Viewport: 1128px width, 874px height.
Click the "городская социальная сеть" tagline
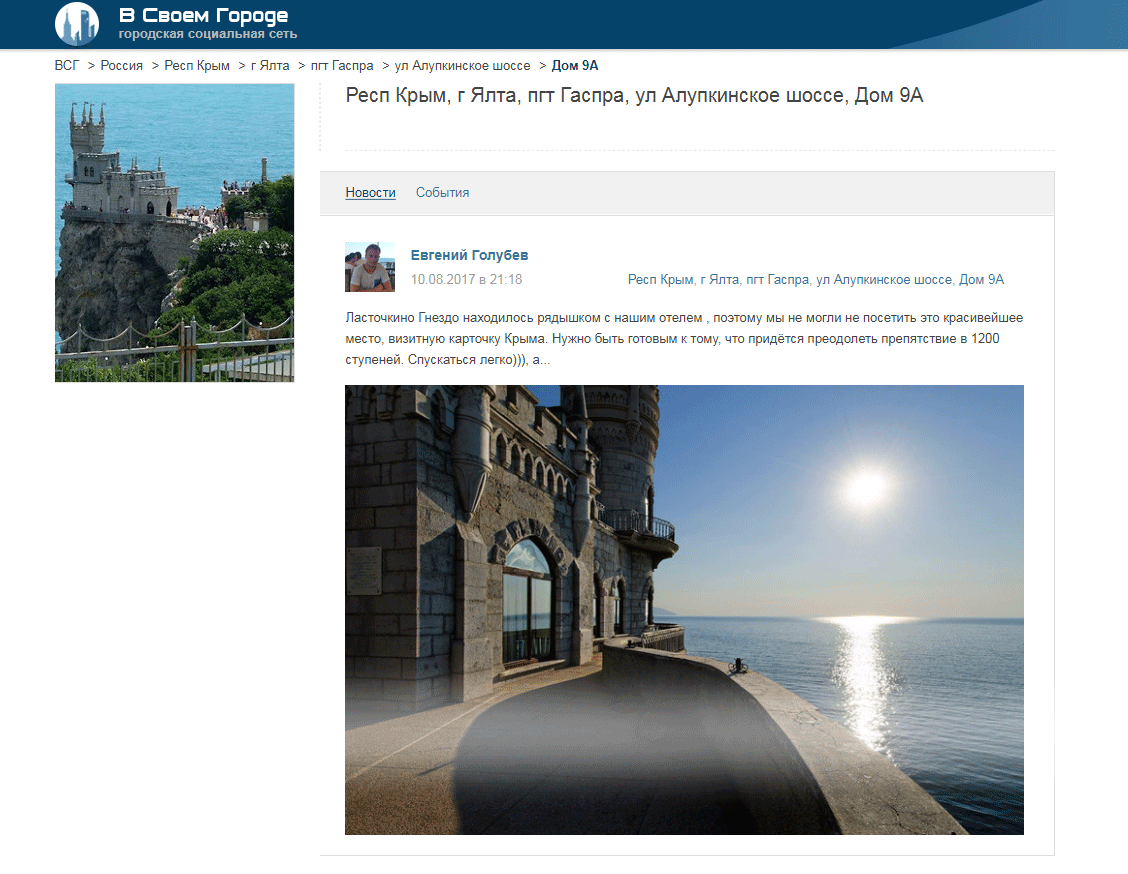tap(207, 34)
